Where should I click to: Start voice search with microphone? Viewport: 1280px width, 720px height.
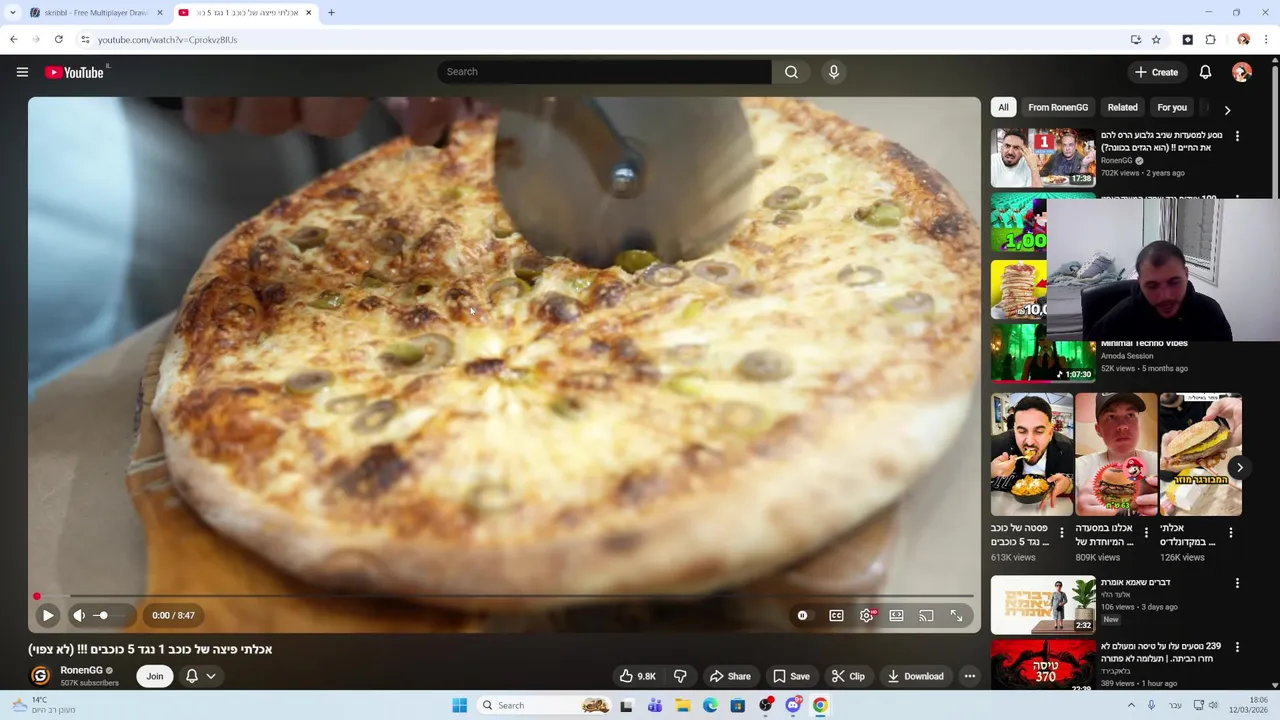point(834,72)
